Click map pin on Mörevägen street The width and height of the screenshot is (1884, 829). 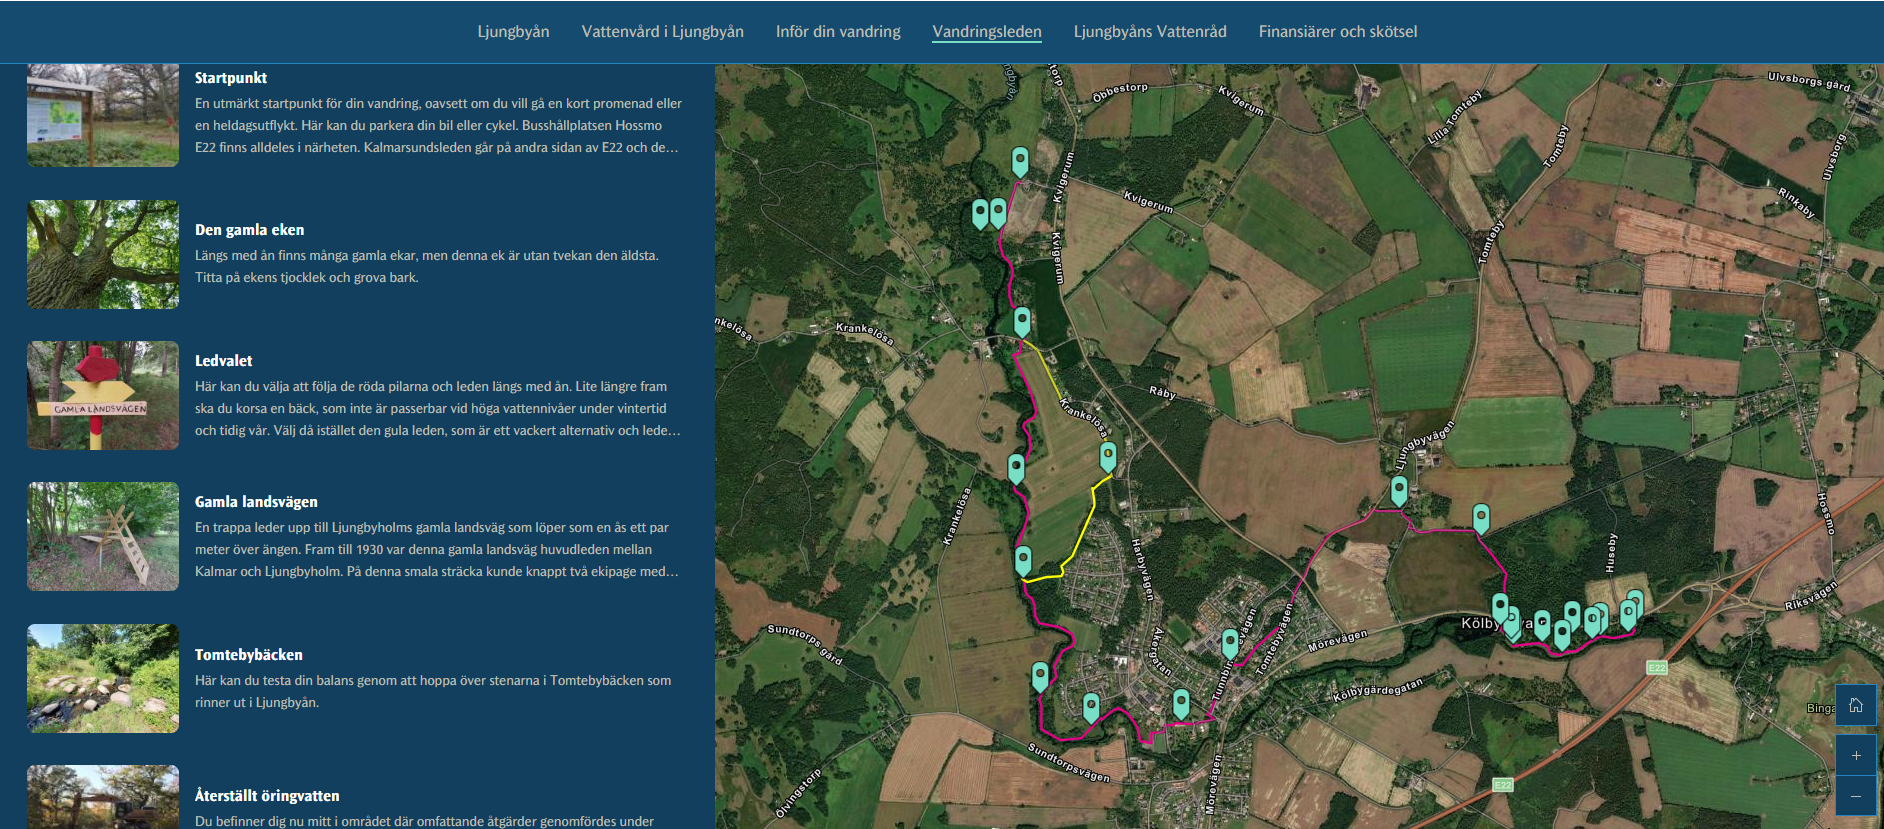click(x=1230, y=642)
